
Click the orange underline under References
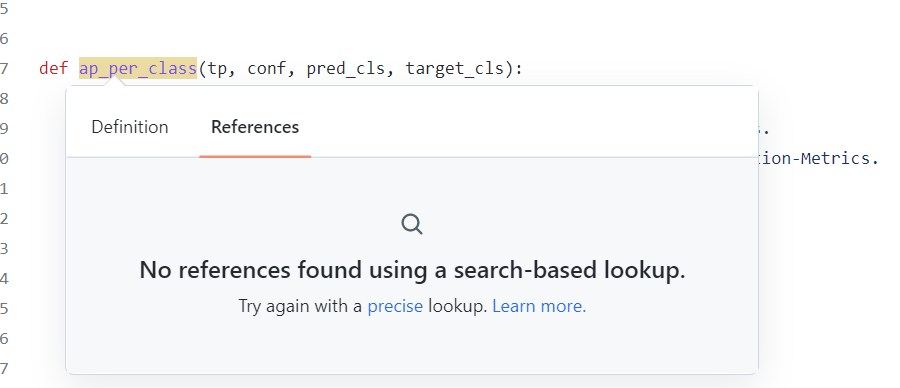(x=255, y=156)
